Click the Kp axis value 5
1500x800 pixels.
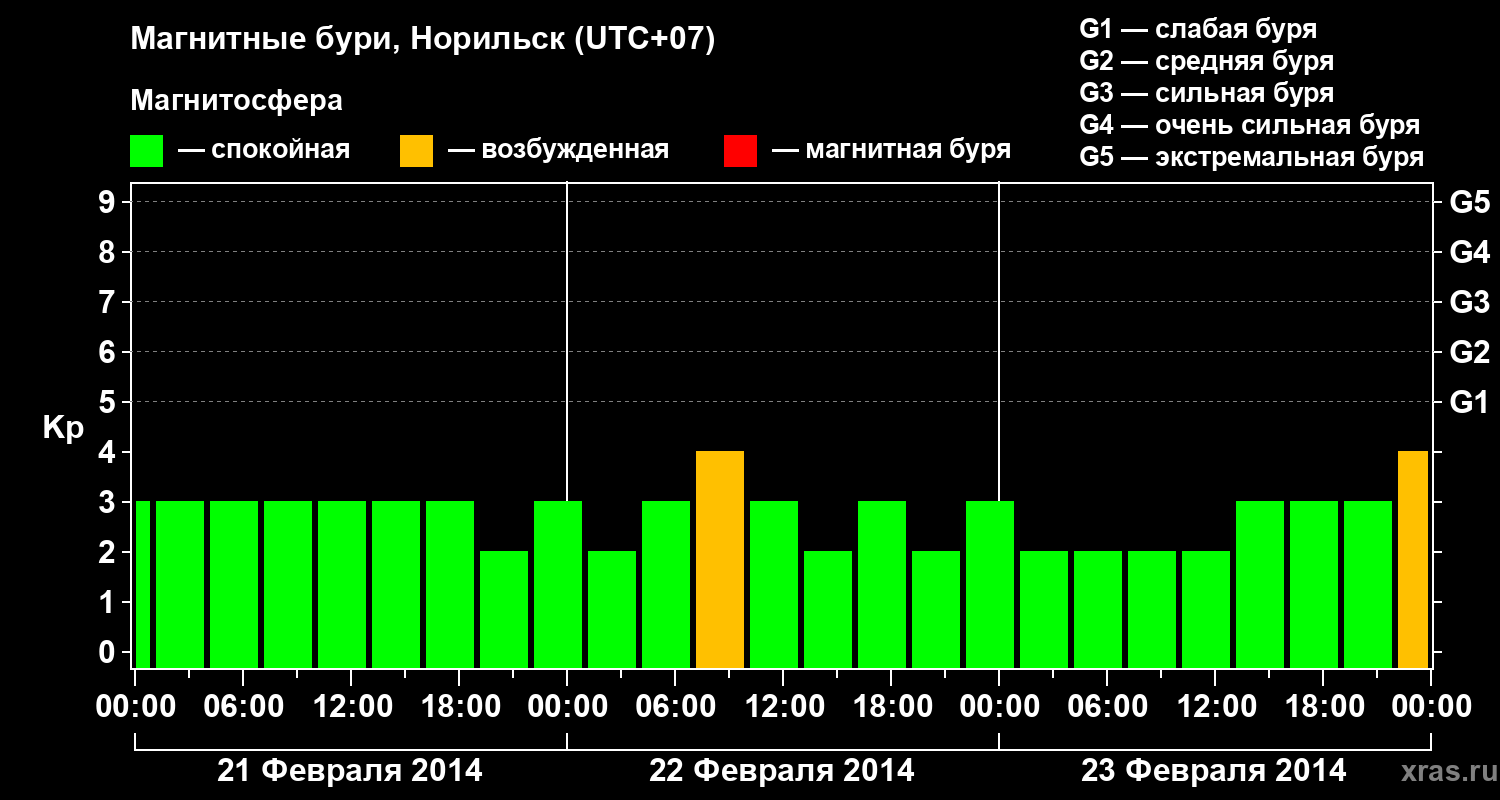(x=109, y=402)
